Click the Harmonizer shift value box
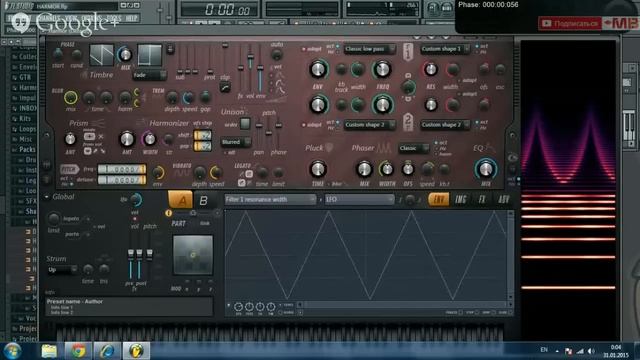This screenshot has height=360, width=640. coord(202,135)
